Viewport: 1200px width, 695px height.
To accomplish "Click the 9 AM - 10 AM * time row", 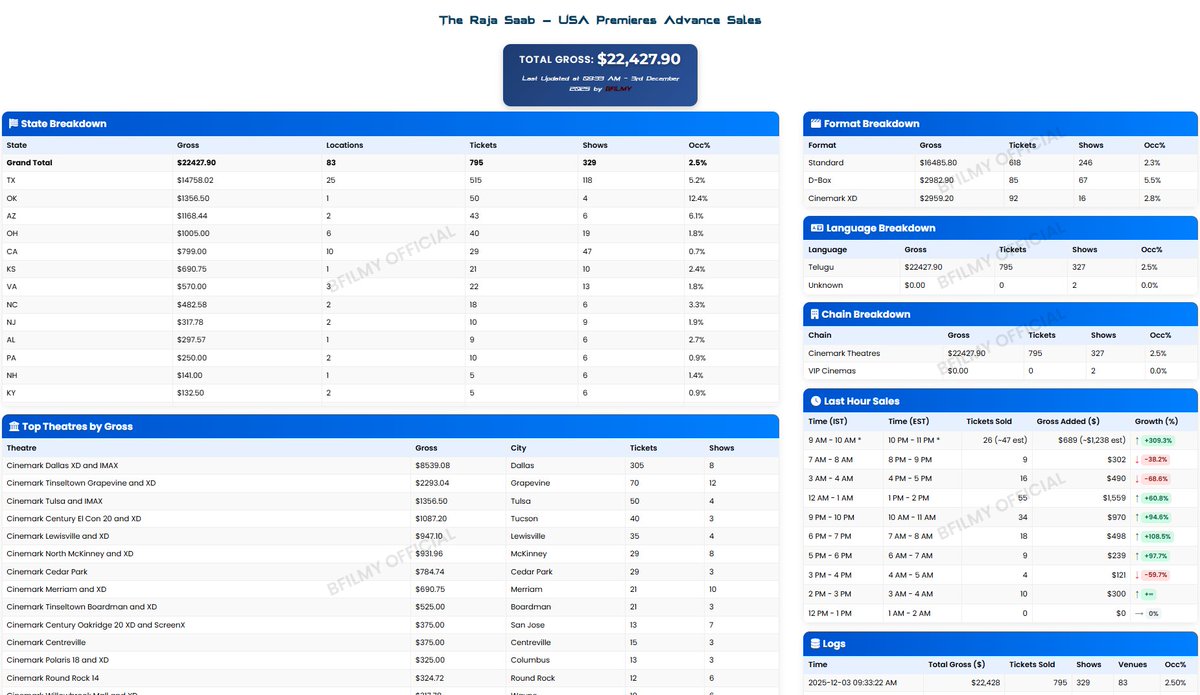I will (1001, 440).
